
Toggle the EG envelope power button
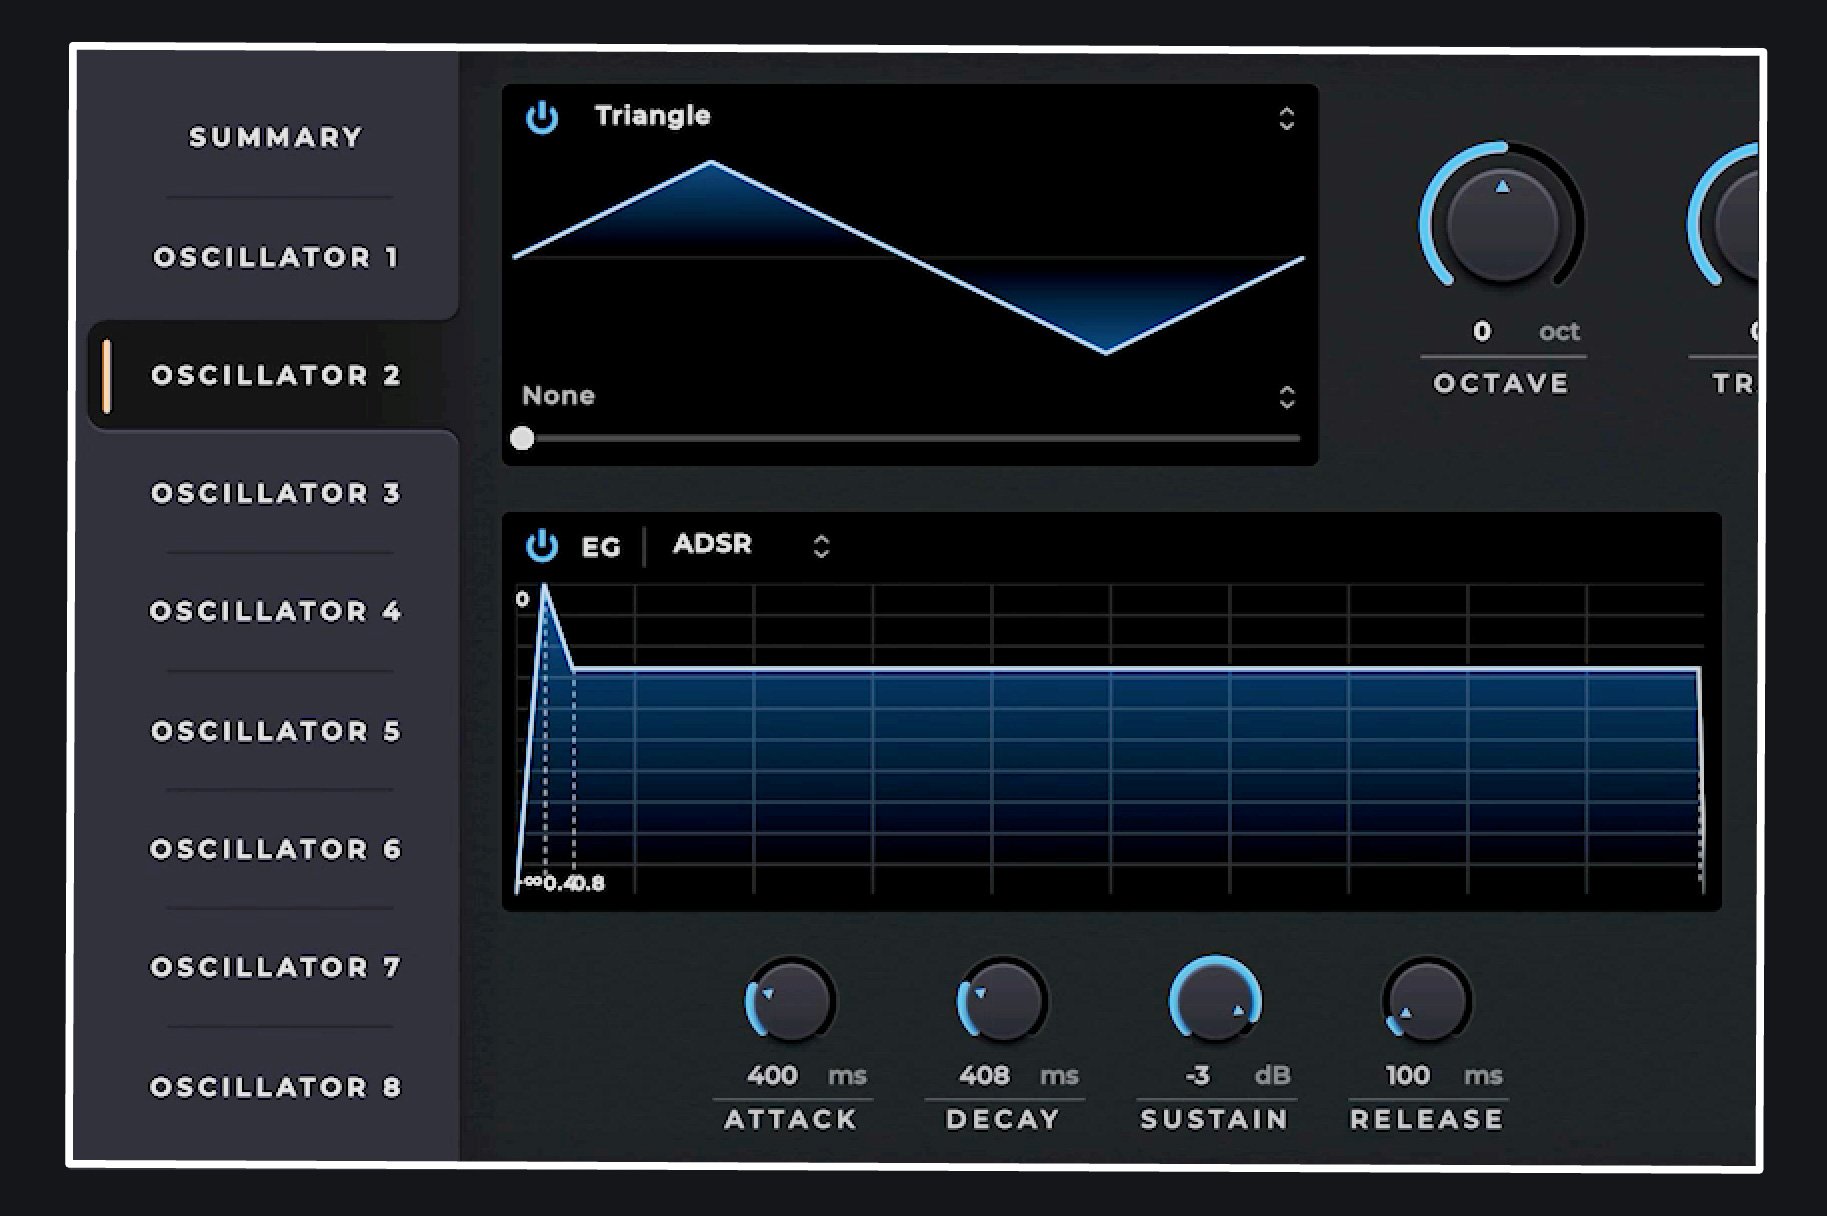(x=541, y=545)
